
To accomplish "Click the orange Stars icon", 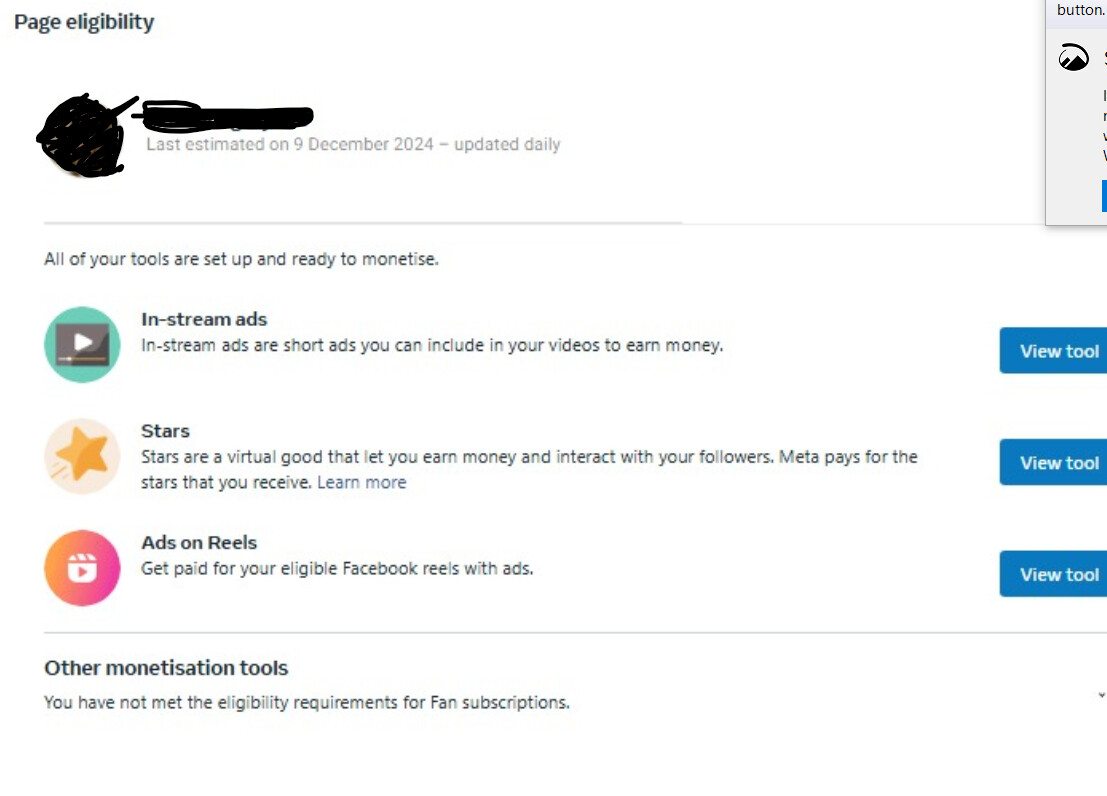I will coord(83,456).
